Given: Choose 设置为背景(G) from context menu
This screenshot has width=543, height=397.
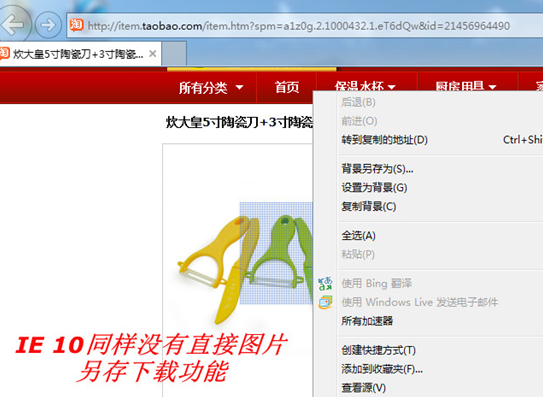Looking at the screenshot, I should click(x=374, y=188).
